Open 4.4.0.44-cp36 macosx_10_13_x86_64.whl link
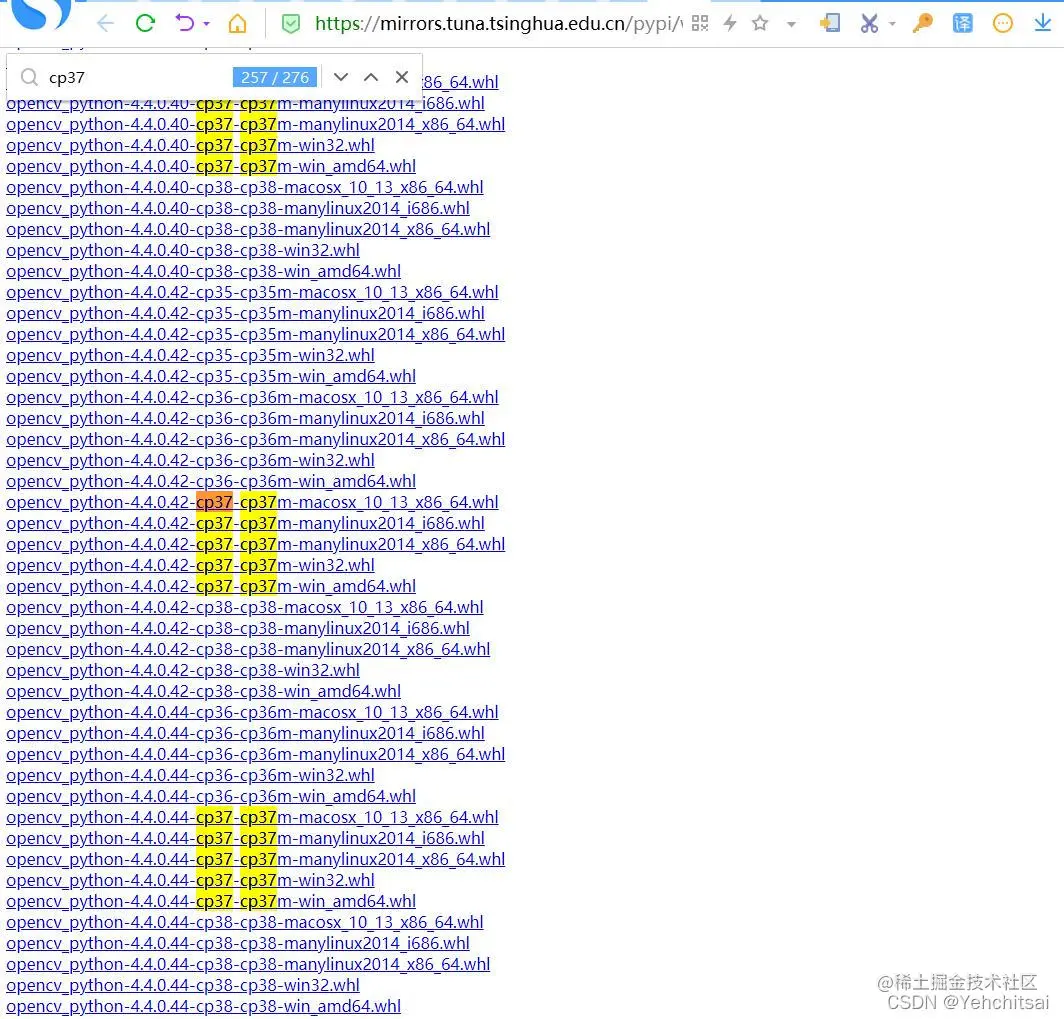The image size is (1064, 1019). point(252,713)
